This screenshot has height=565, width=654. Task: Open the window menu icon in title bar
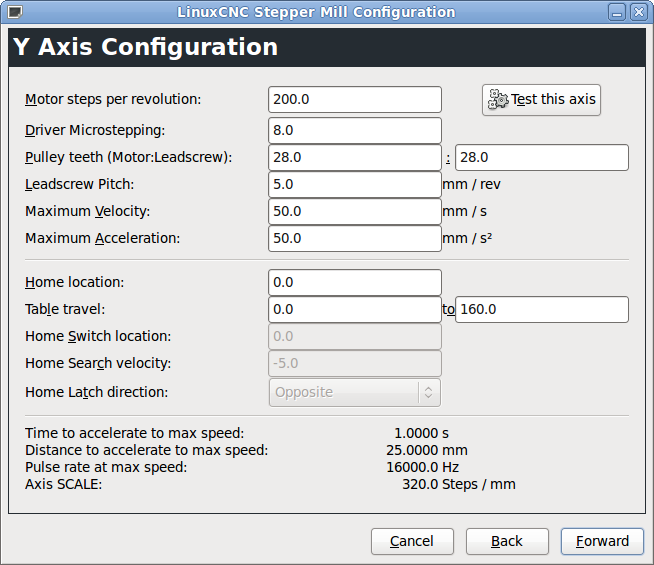point(12,12)
